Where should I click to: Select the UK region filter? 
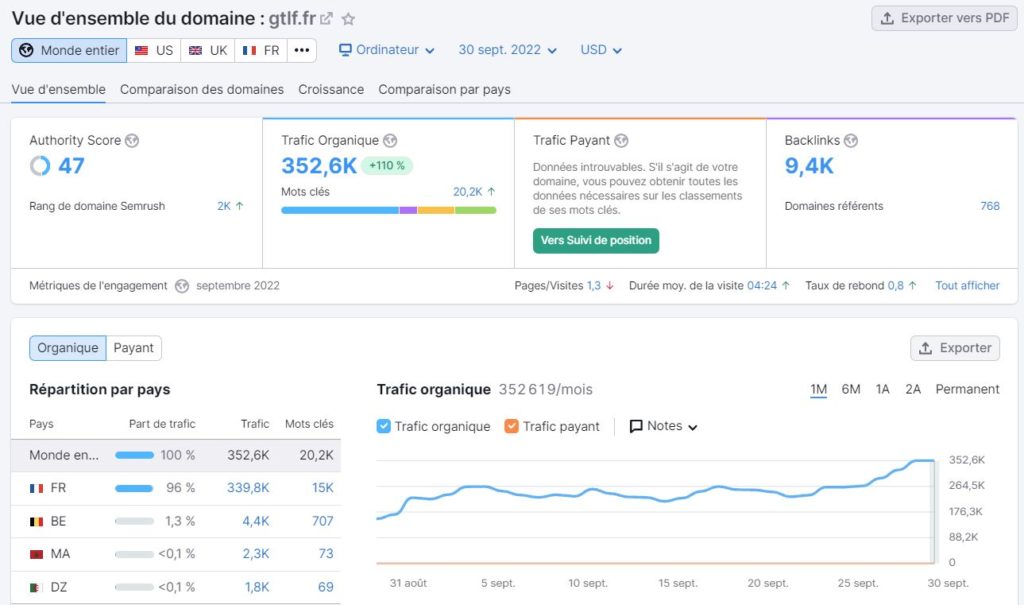(x=208, y=50)
